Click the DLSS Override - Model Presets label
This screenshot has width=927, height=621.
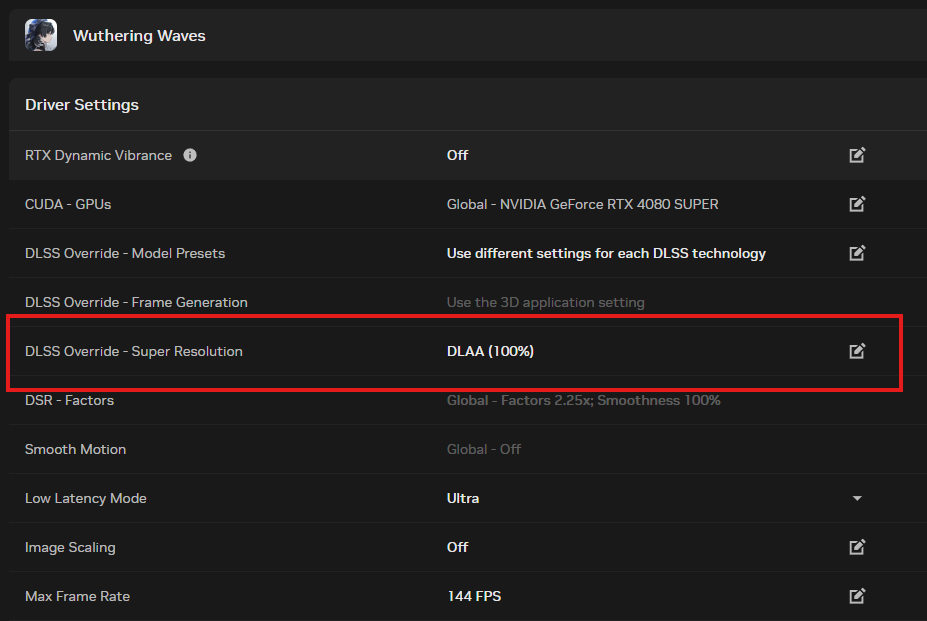(125, 253)
